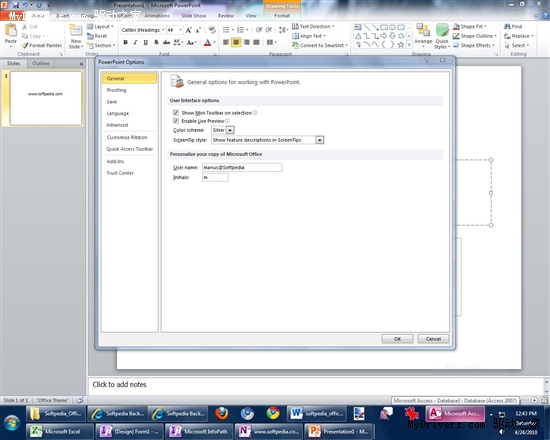Click the Save icon in Quick Access Toolbar
The width and height of the screenshot is (550, 440).
coord(15,5)
